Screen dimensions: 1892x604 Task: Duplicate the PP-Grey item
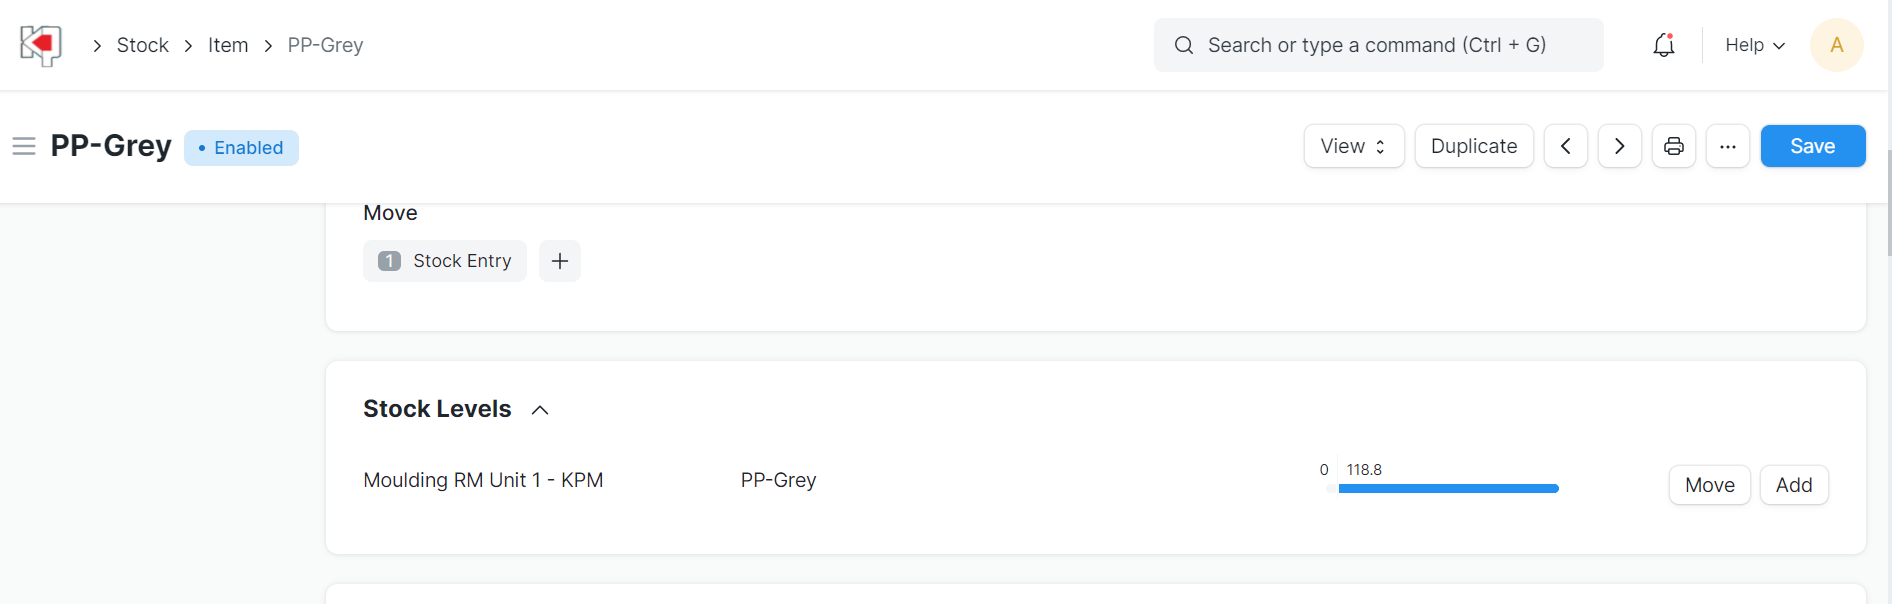pos(1473,146)
